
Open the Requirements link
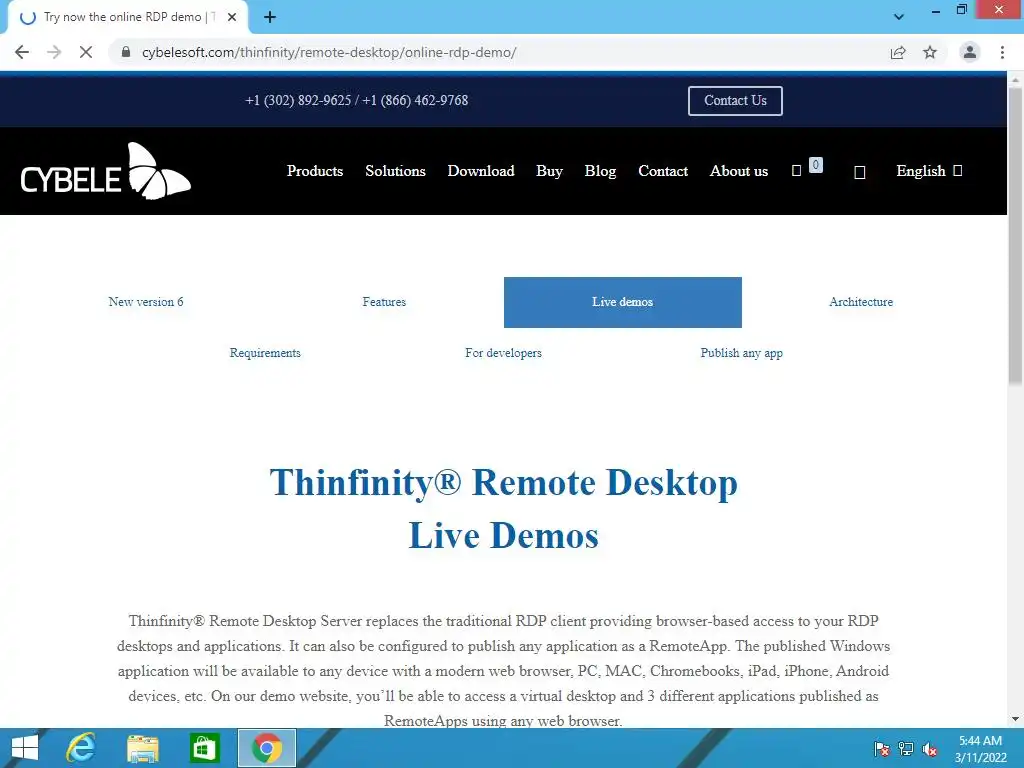click(265, 353)
